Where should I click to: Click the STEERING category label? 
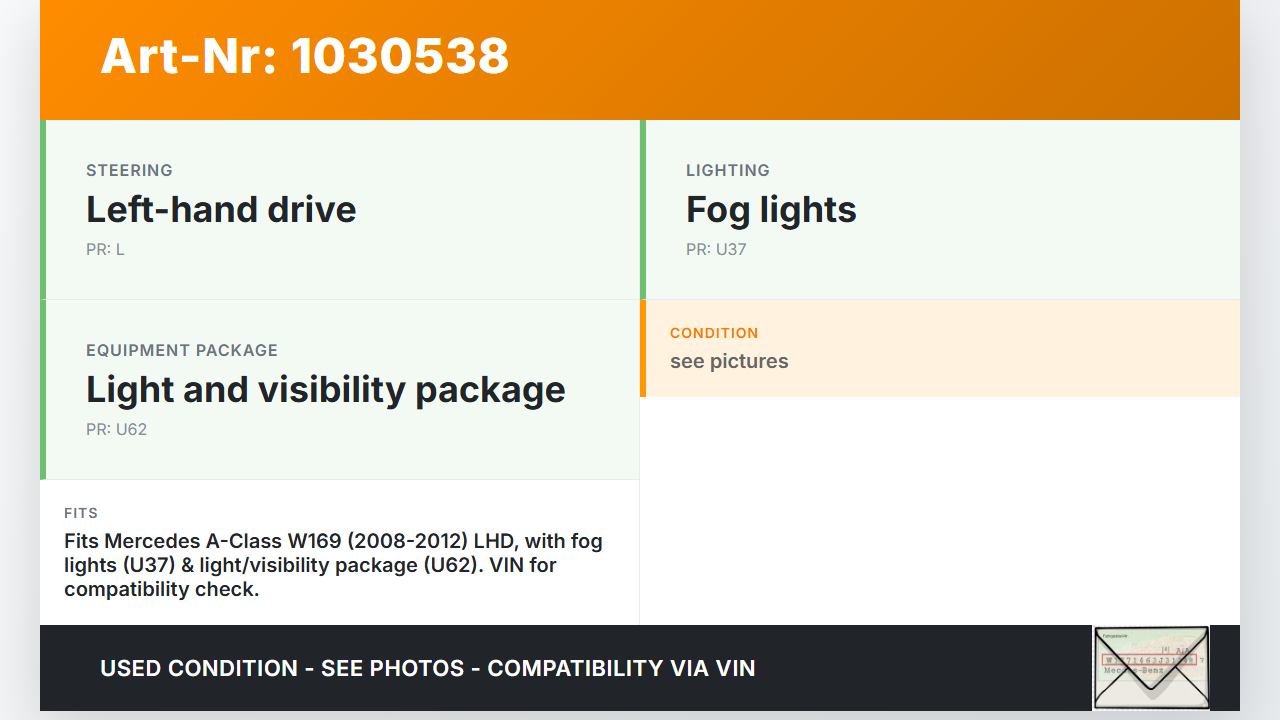pyautogui.click(x=129, y=170)
